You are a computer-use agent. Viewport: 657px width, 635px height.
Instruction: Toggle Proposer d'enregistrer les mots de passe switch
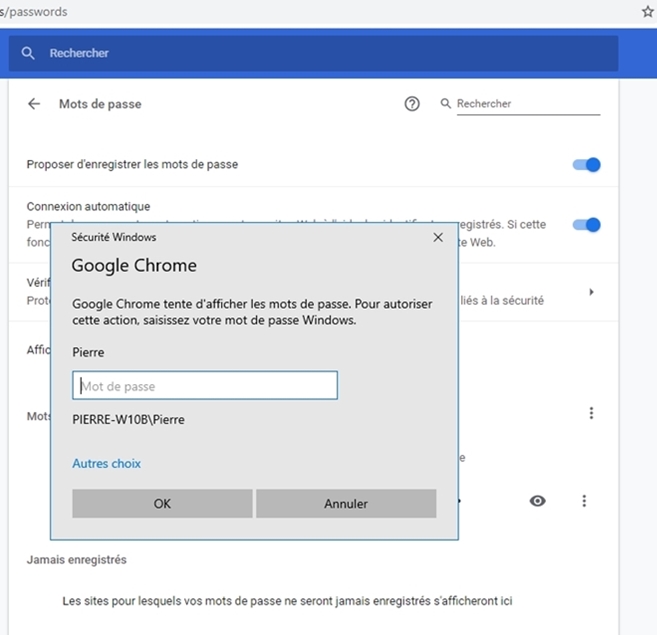[x=587, y=165]
